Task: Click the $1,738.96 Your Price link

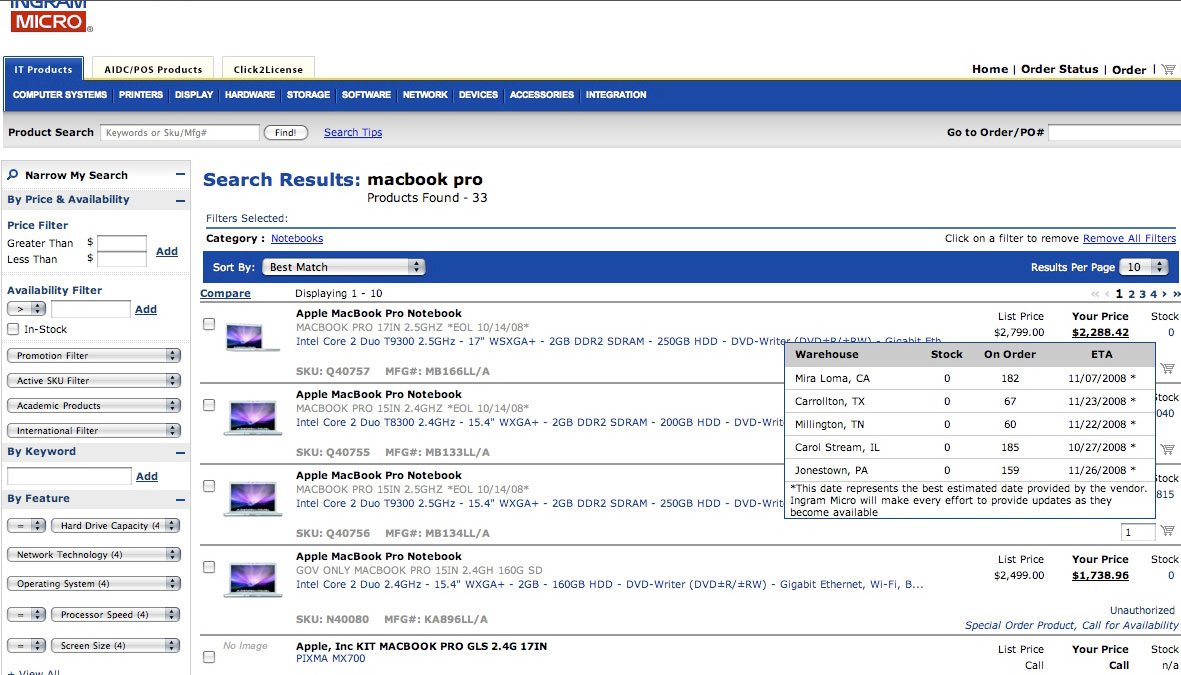Action: click(1100, 576)
